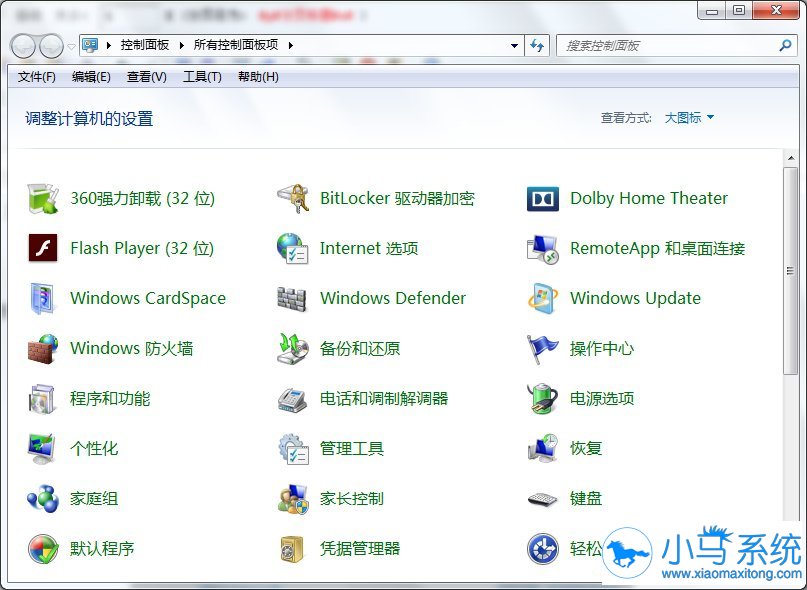Viewport: 807px width, 590px height.
Task: Expand the arrow after 所有控制面板项 breadcrumb
Action: click(291, 45)
